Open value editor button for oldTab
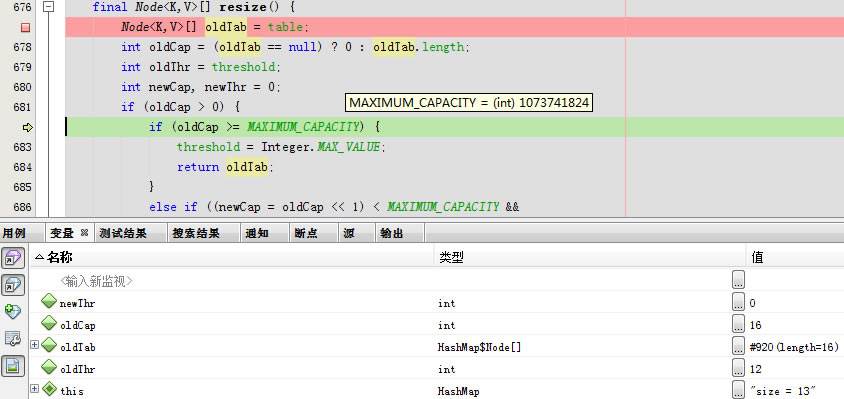The height and width of the screenshot is (399, 844). pyautogui.click(x=738, y=346)
